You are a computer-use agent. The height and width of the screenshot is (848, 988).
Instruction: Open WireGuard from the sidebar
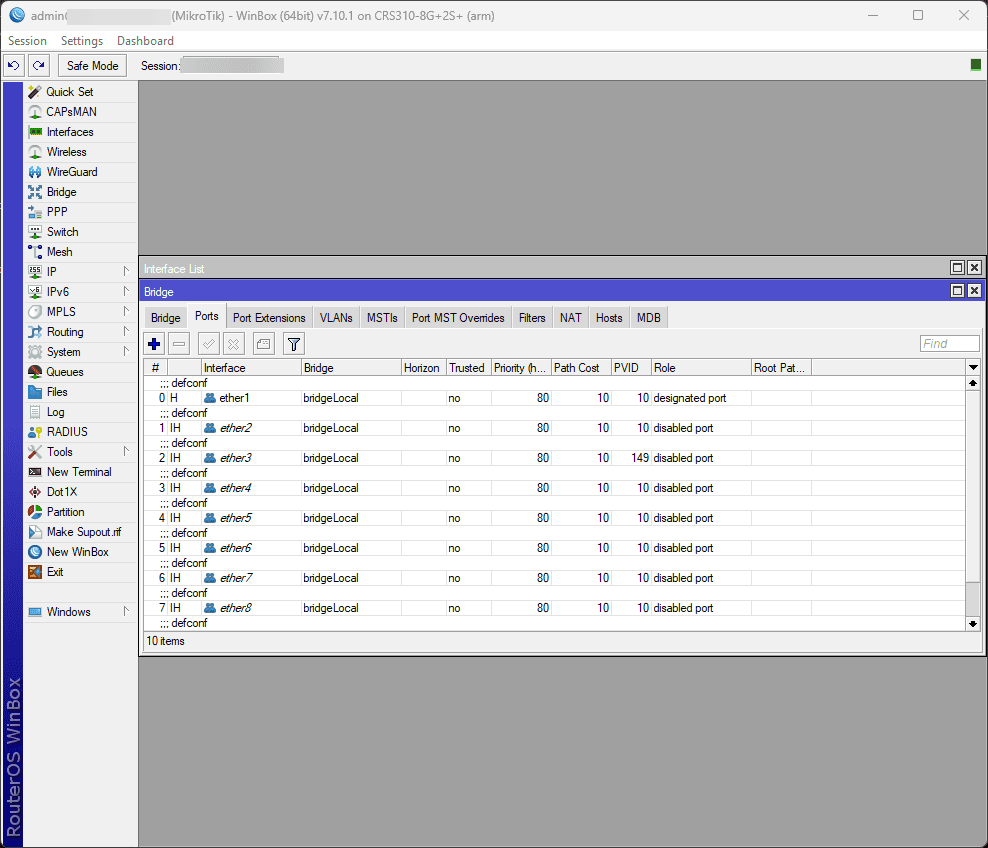pyautogui.click(x=72, y=172)
